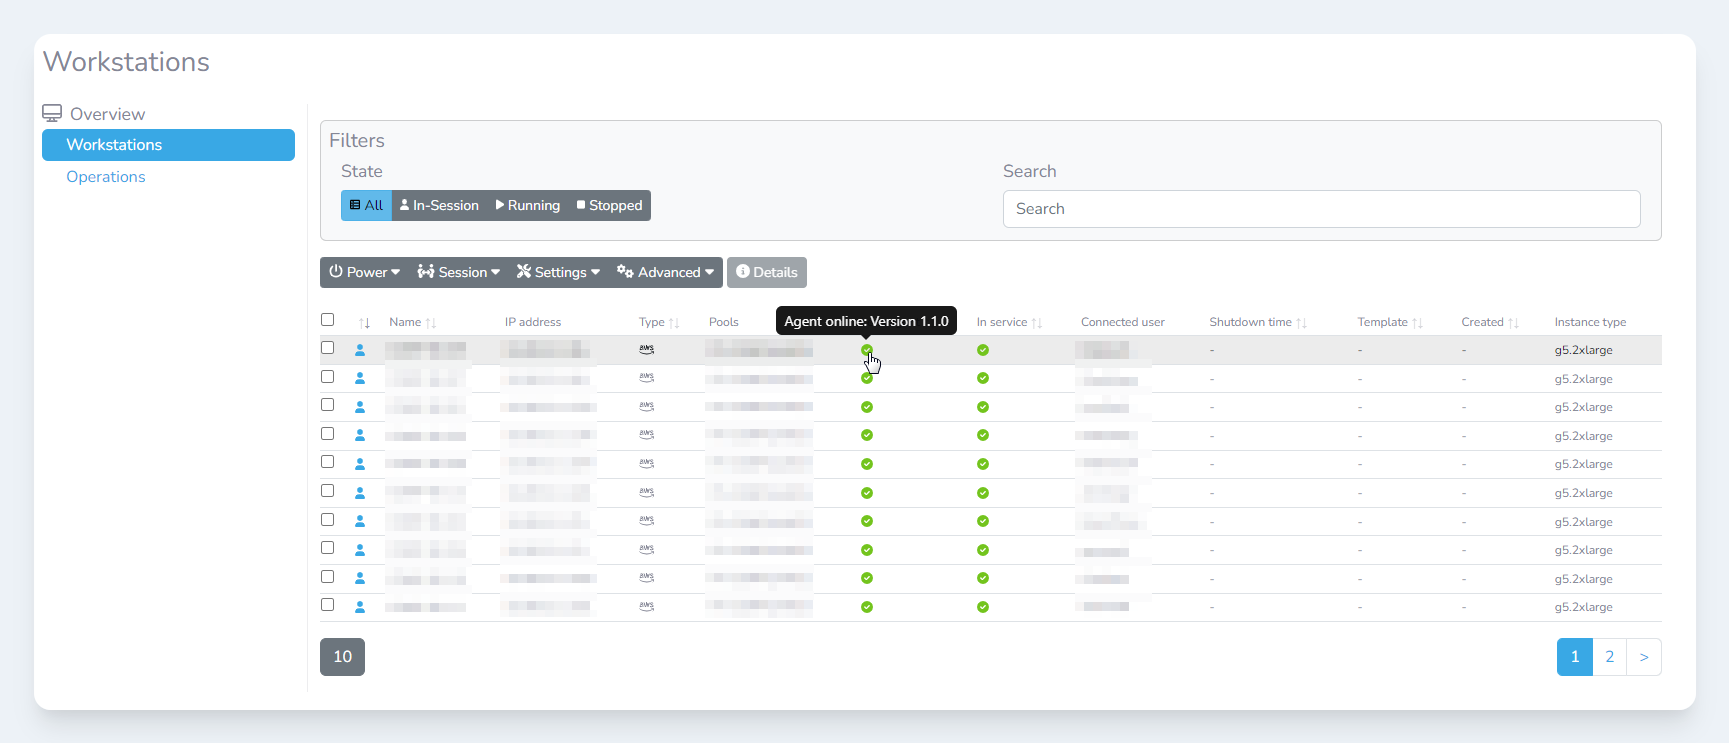This screenshot has height=743, width=1729.
Task: Filter workstations by Running state
Action: pyautogui.click(x=528, y=206)
